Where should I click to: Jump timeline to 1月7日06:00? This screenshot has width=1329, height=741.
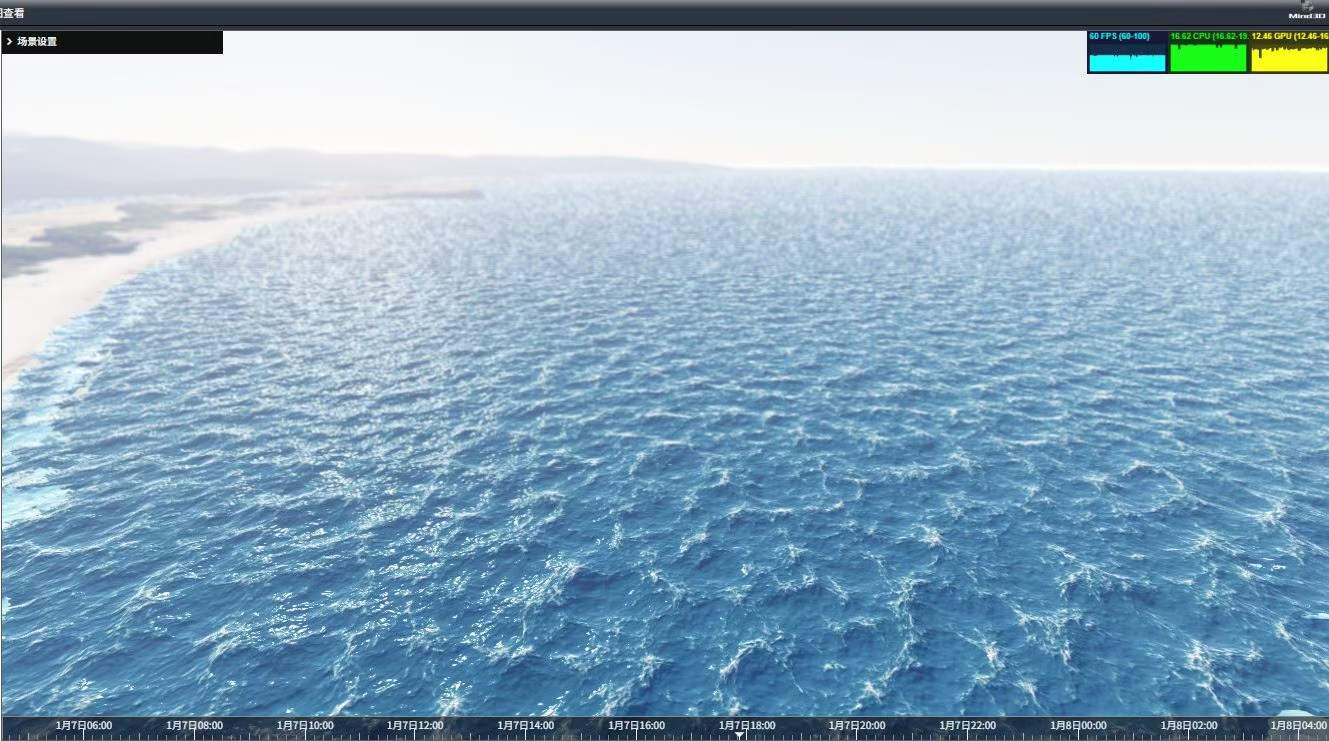tap(84, 726)
